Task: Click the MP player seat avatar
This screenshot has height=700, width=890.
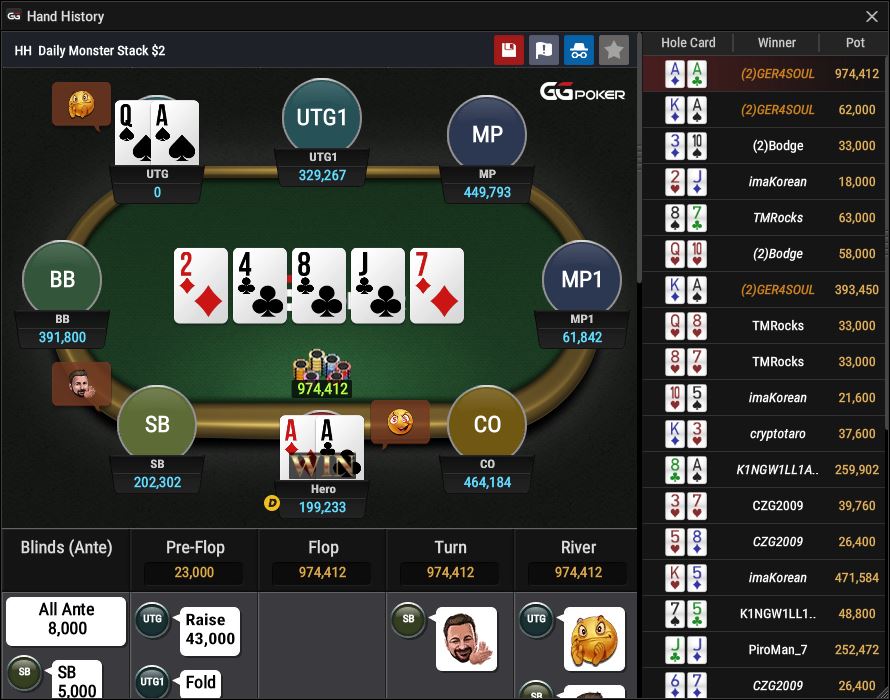Action: (487, 134)
